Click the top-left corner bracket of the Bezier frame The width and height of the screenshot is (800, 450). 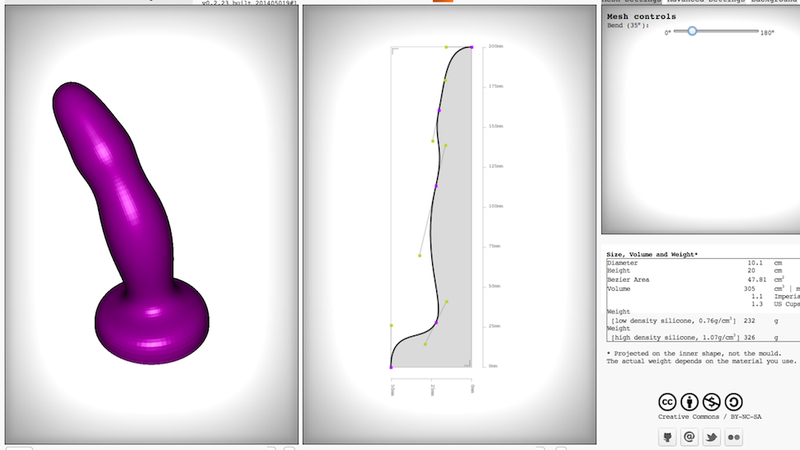point(395,51)
